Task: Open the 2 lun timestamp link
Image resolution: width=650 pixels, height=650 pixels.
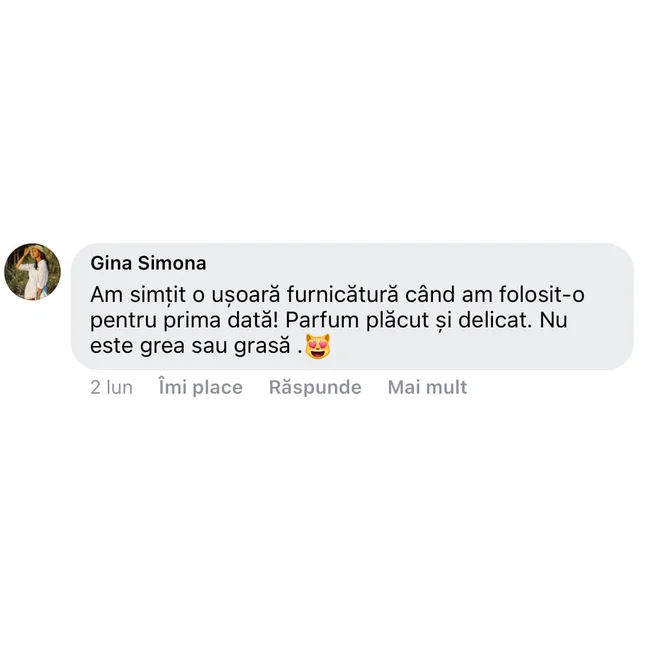Action: [x=112, y=387]
